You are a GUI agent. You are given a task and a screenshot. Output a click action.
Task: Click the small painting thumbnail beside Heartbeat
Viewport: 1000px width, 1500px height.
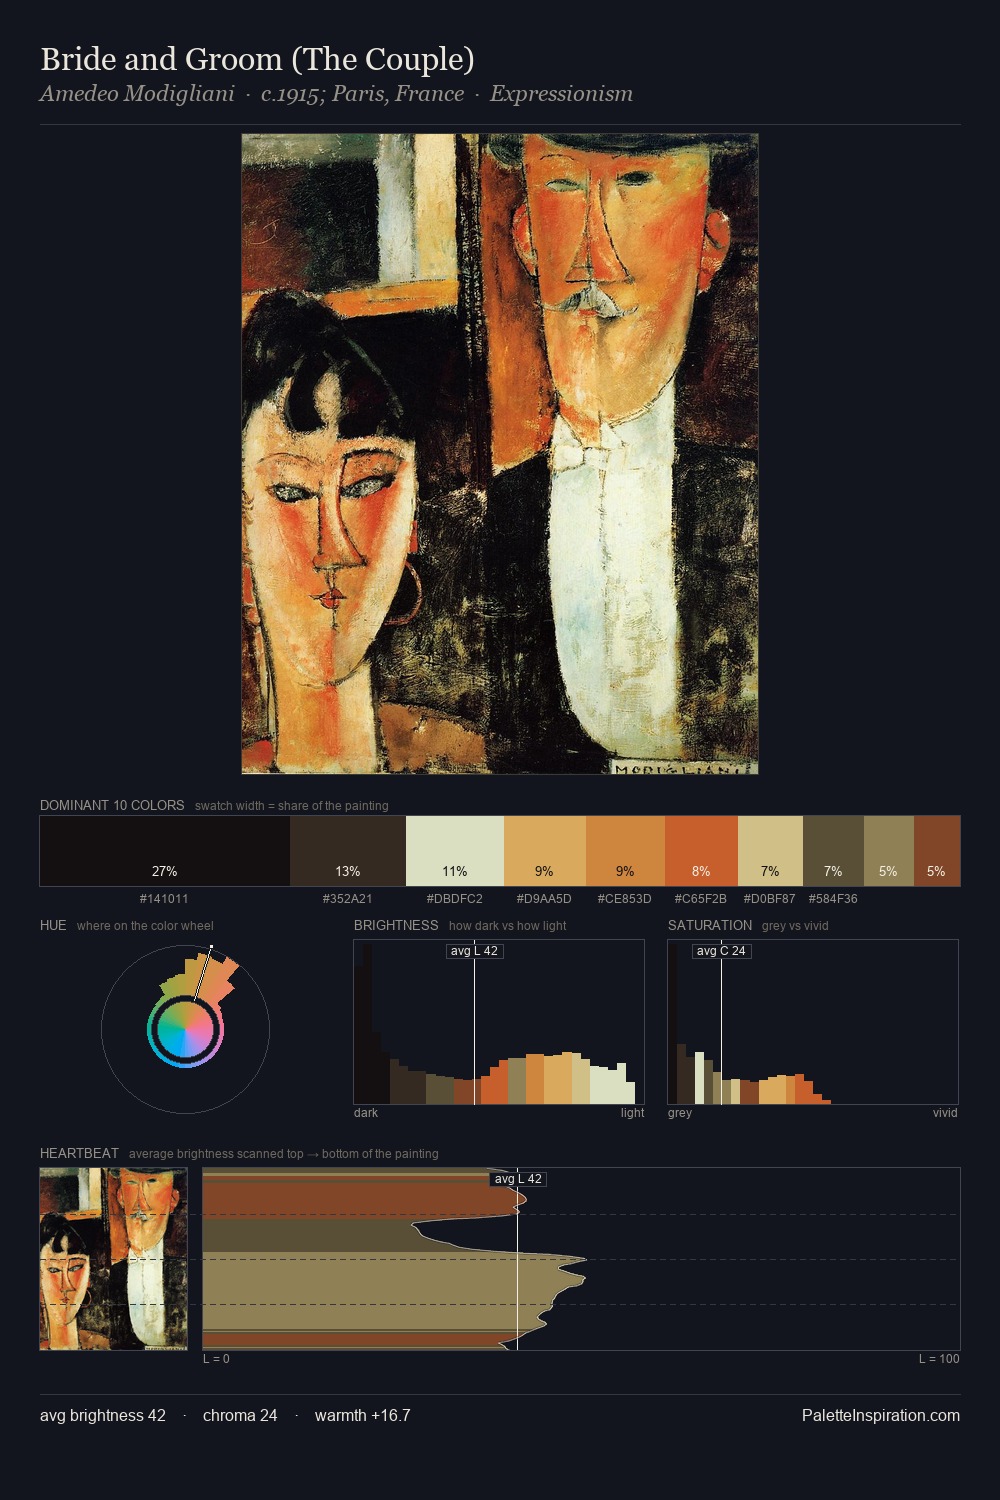pyautogui.click(x=113, y=1259)
